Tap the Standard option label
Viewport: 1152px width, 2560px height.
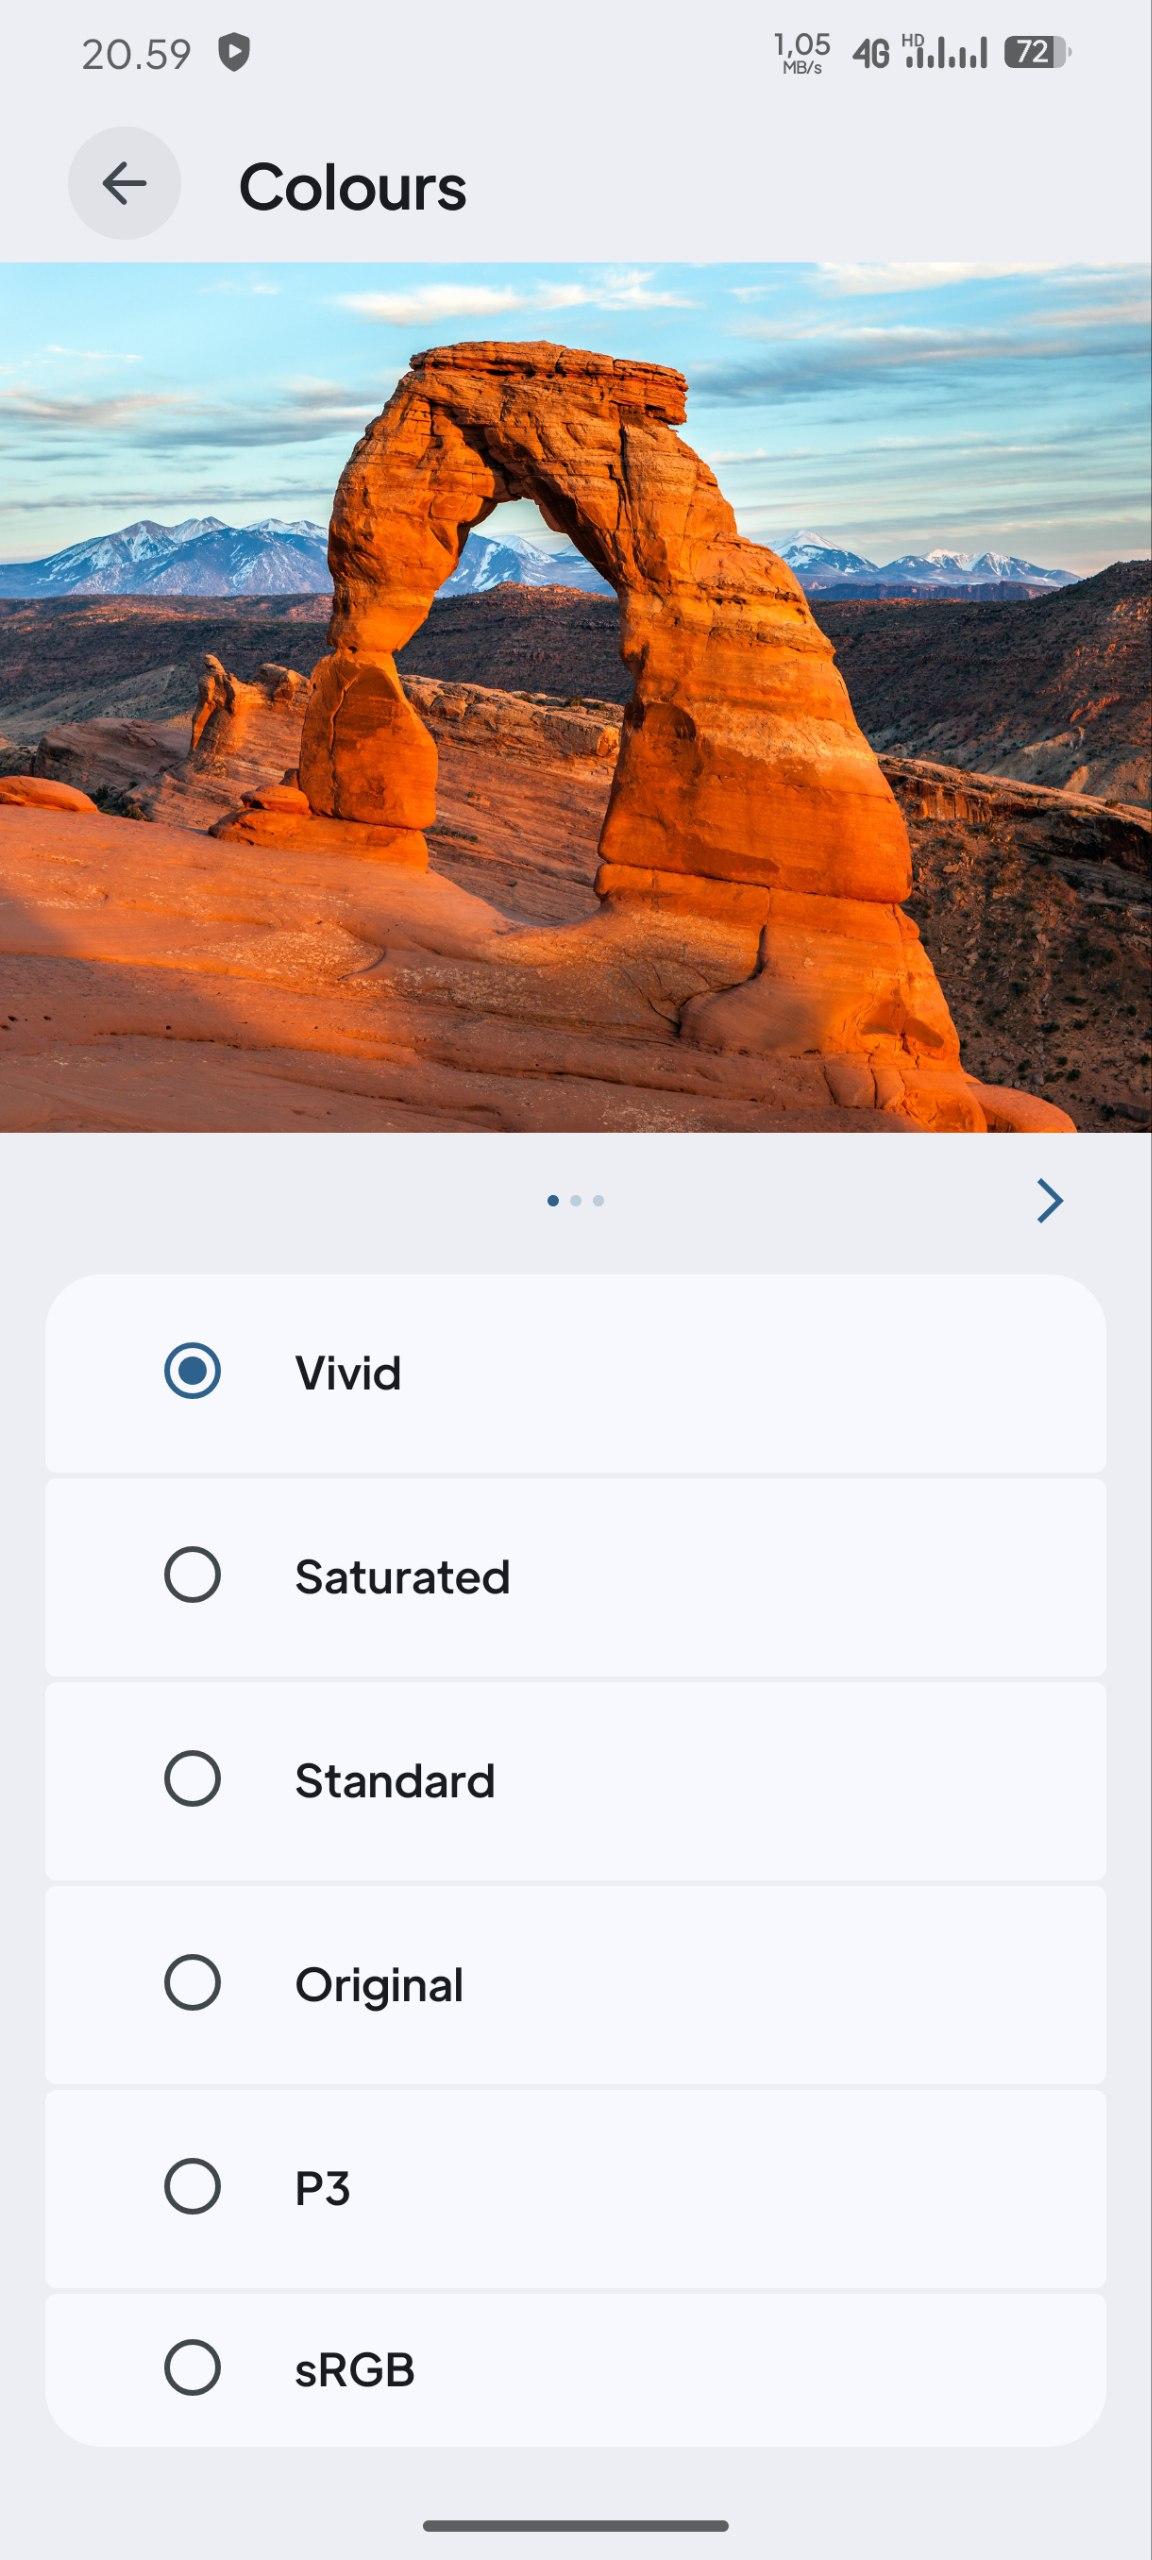pyautogui.click(x=395, y=1781)
